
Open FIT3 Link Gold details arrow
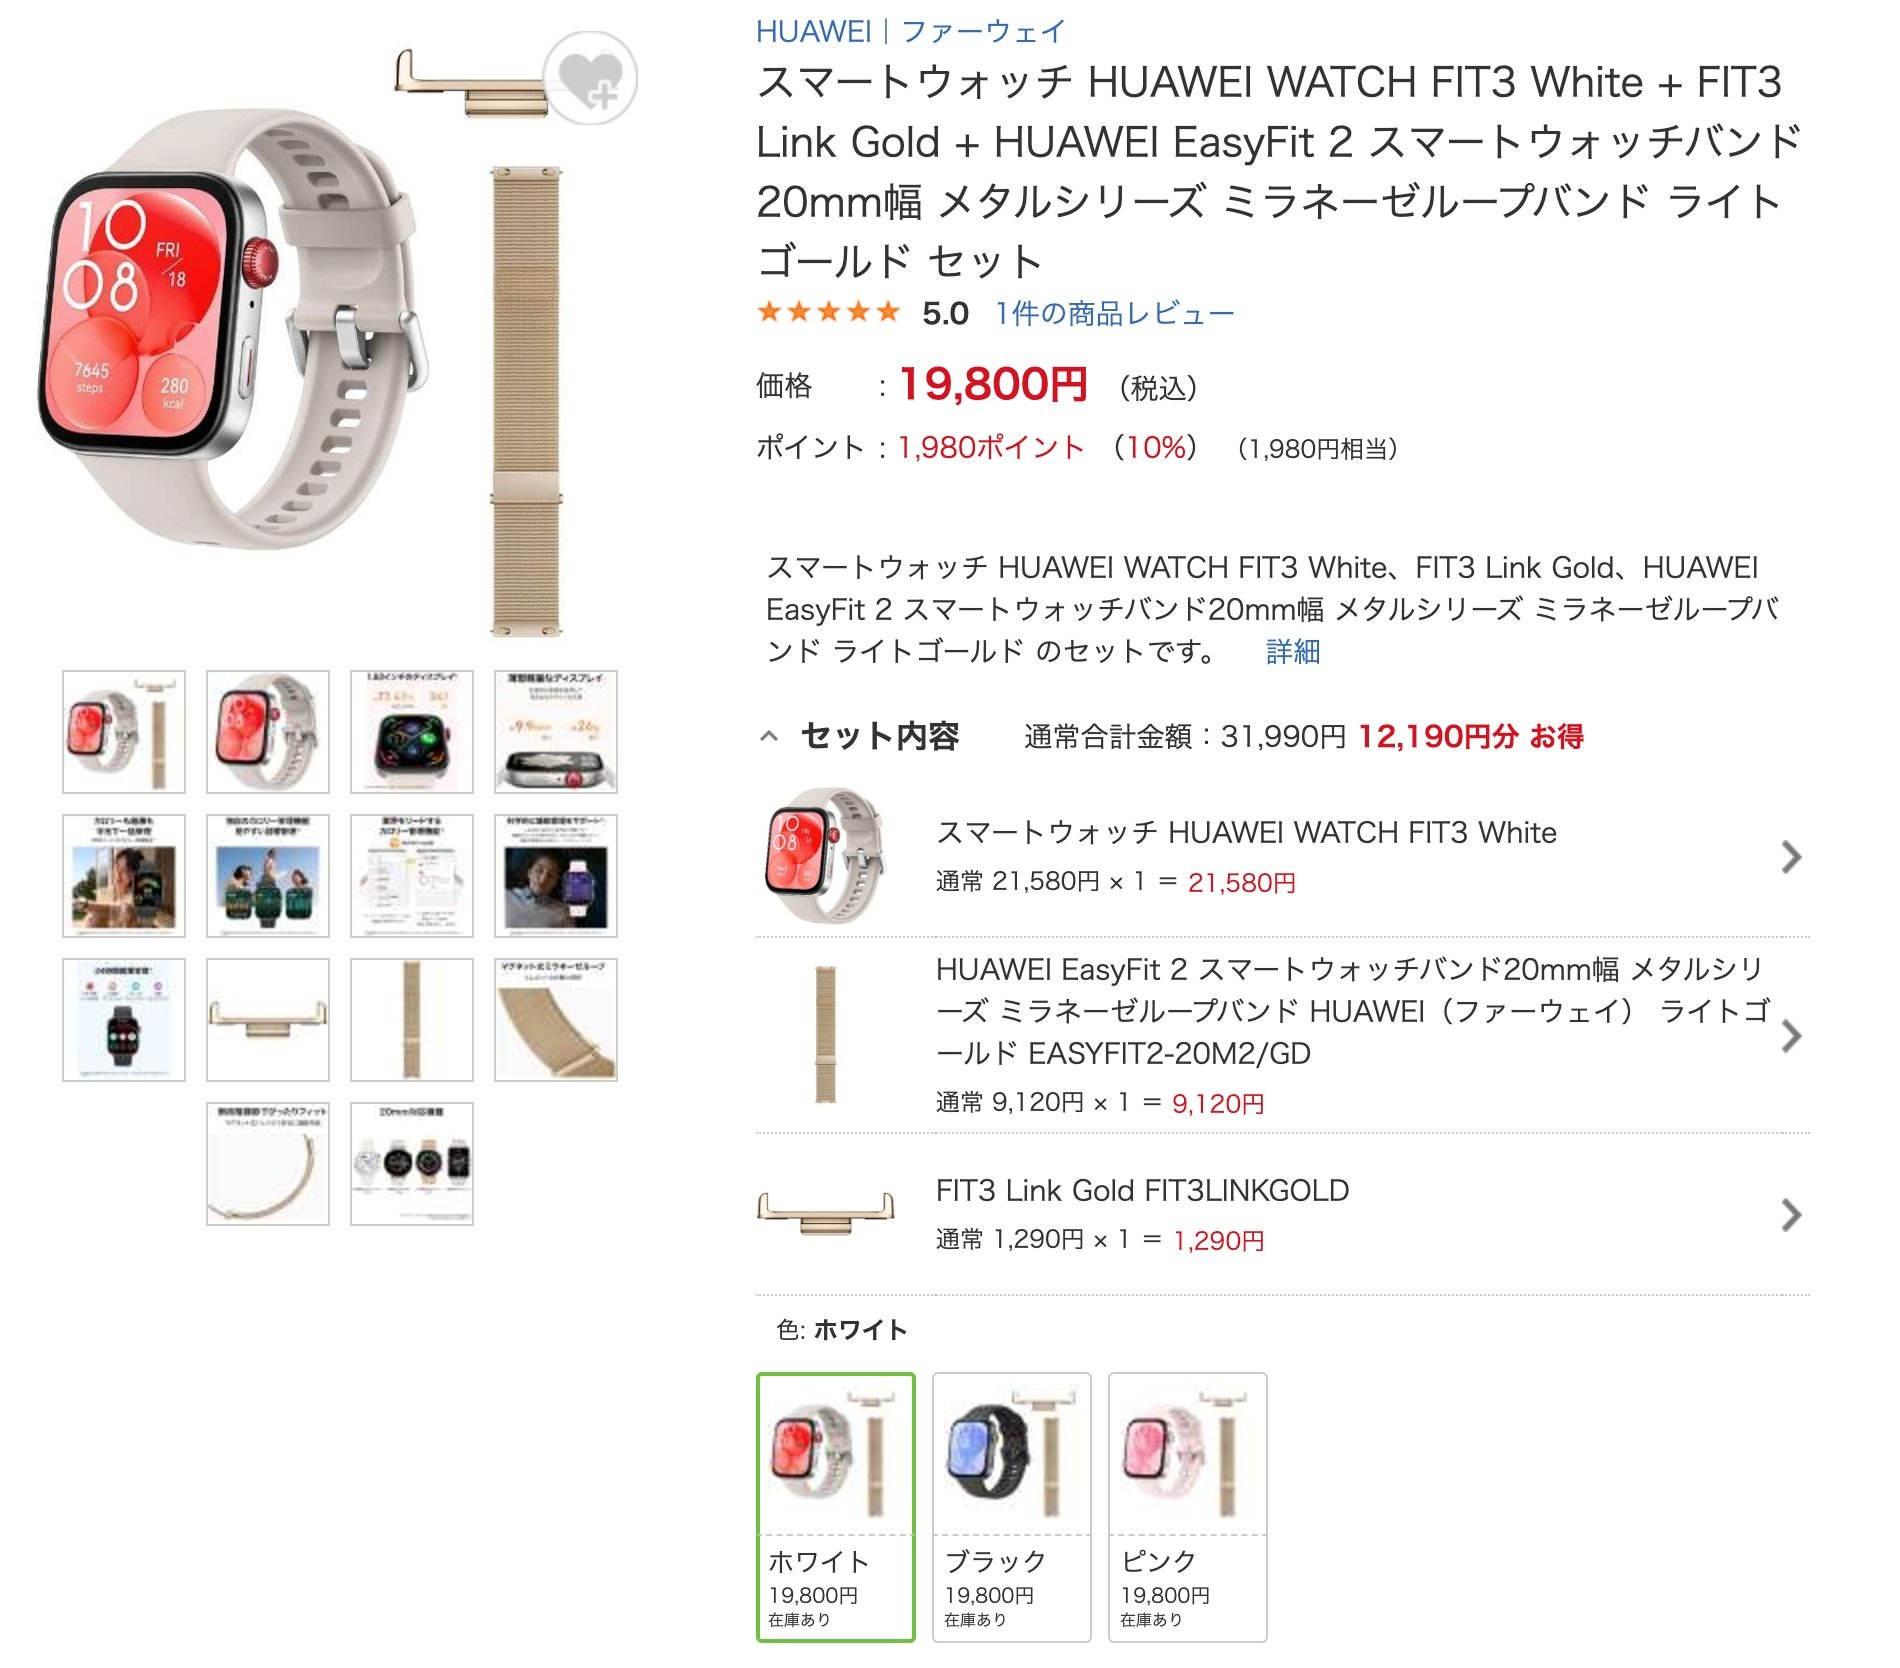point(1791,1215)
